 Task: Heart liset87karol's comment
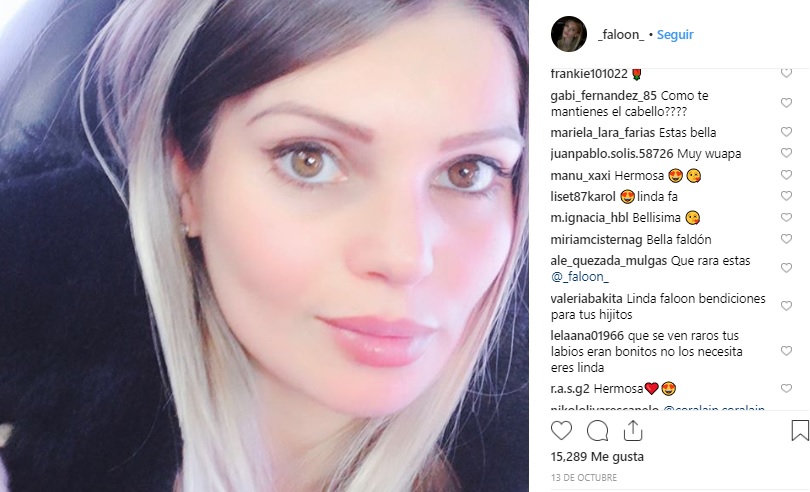786,196
